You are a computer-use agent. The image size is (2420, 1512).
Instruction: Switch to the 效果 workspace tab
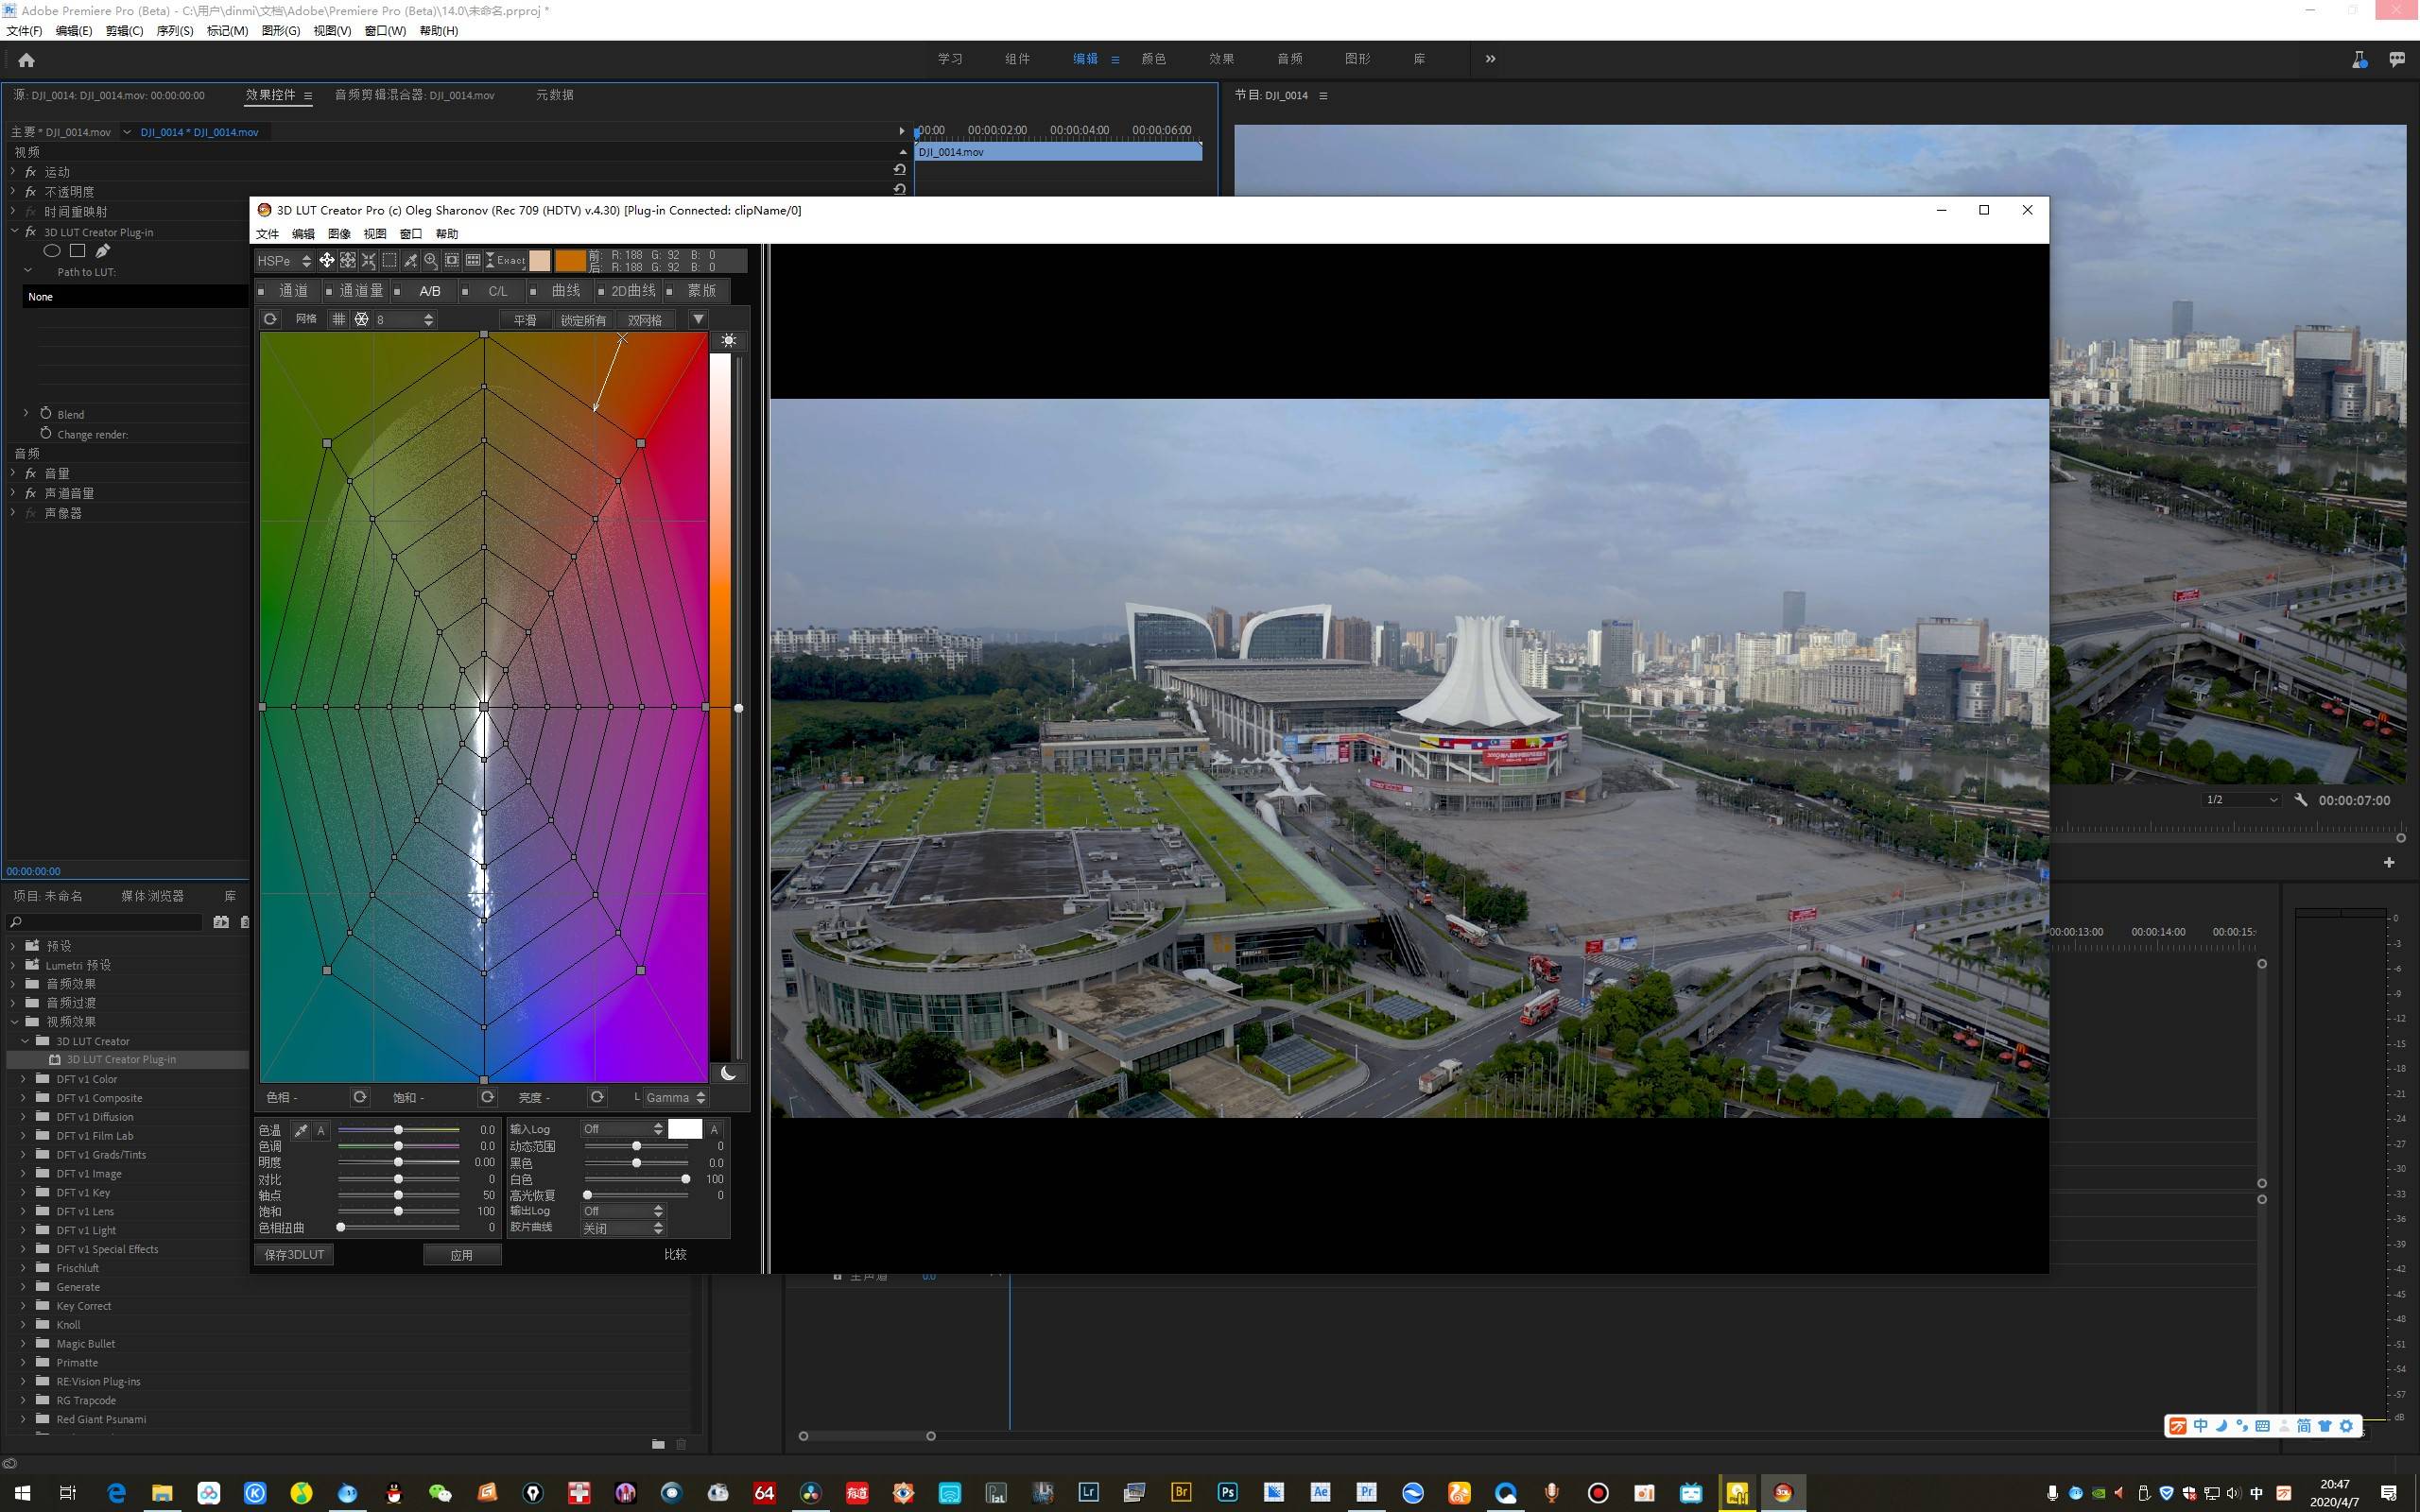tap(1221, 59)
